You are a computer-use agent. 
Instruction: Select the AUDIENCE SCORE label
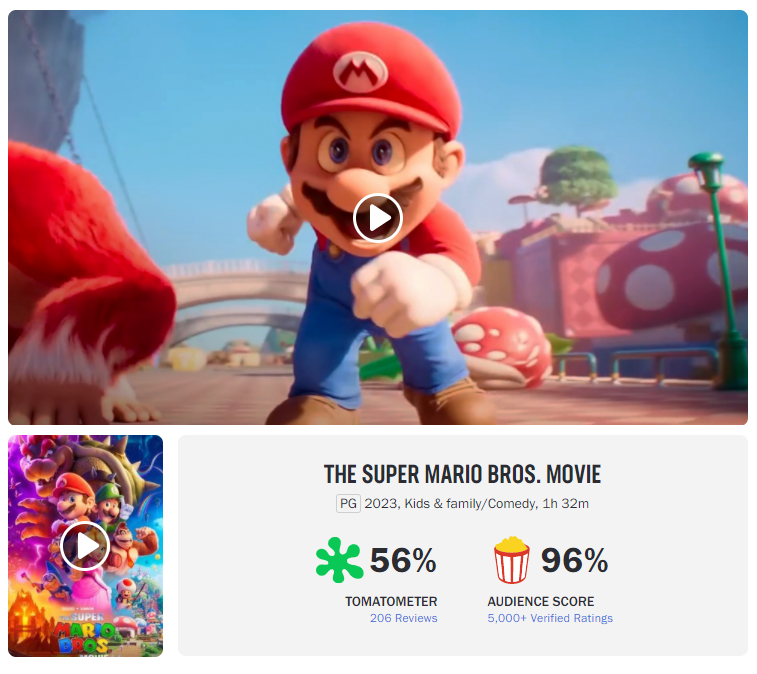pos(541,601)
